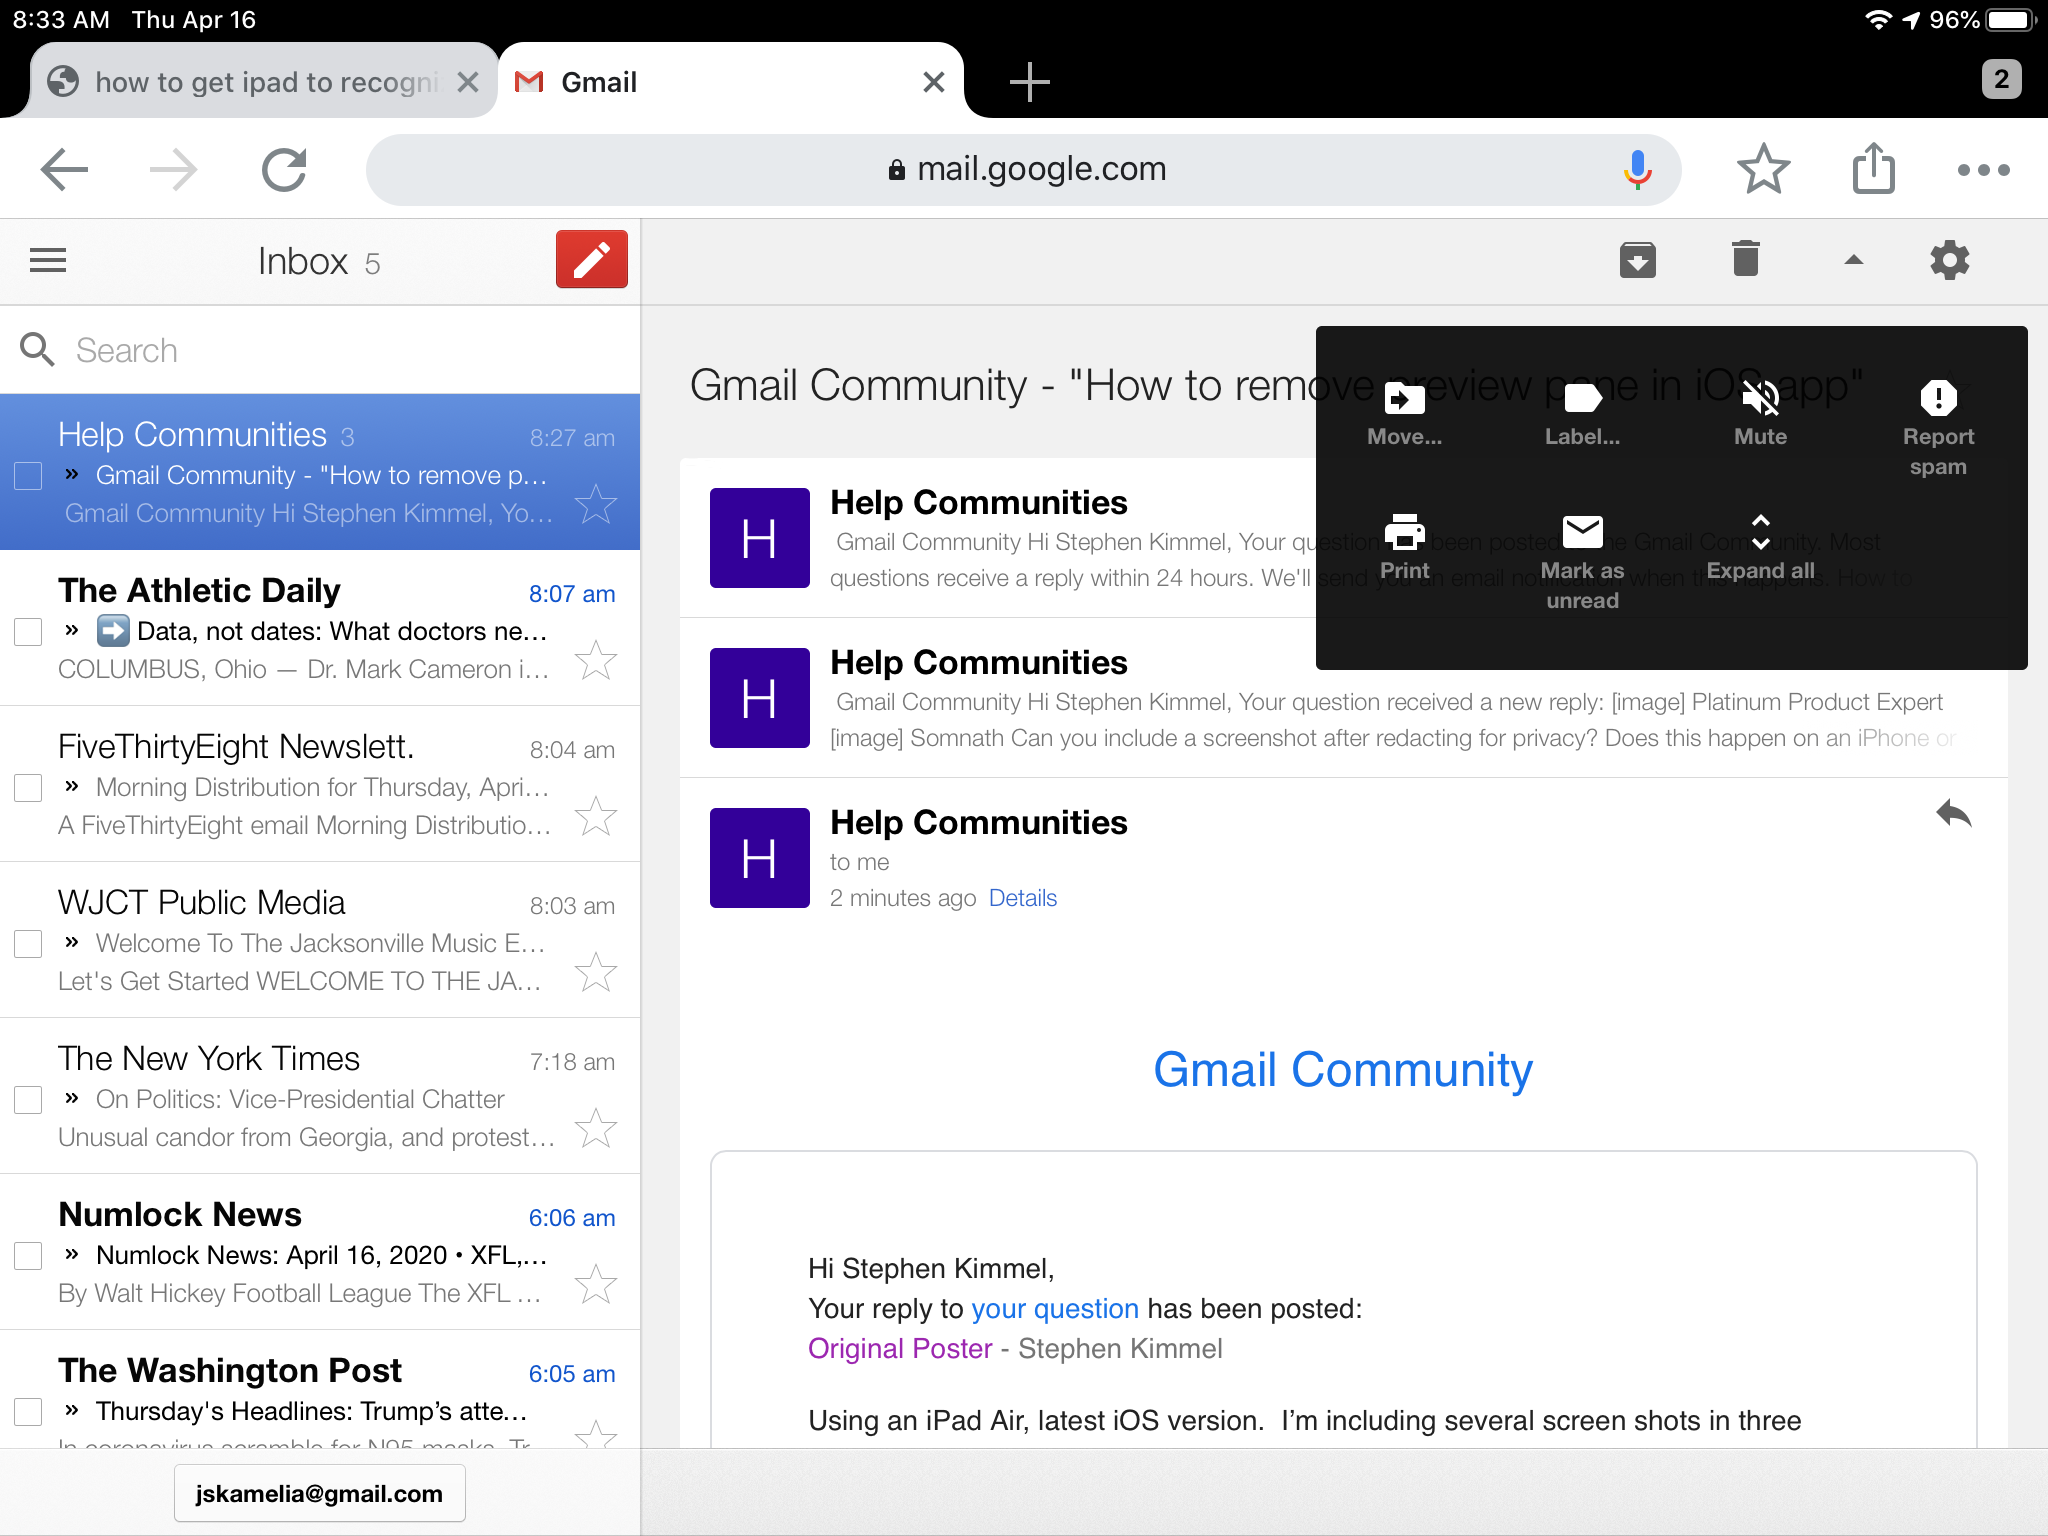Viewport: 2048px width, 1536px height.
Task: Select the mail.google.com address bar
Action: pos(1024,170)
